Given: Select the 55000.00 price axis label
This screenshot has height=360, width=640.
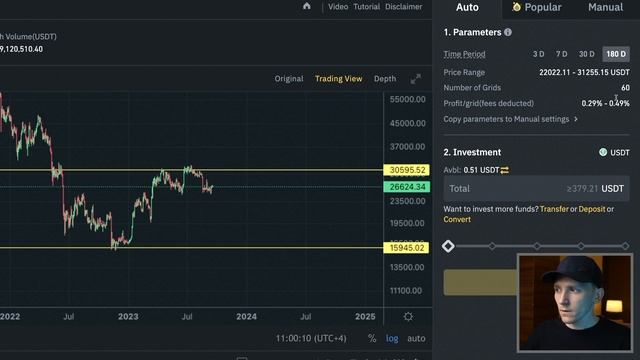Looking at the screenshot, I should (x=407, y=99).
